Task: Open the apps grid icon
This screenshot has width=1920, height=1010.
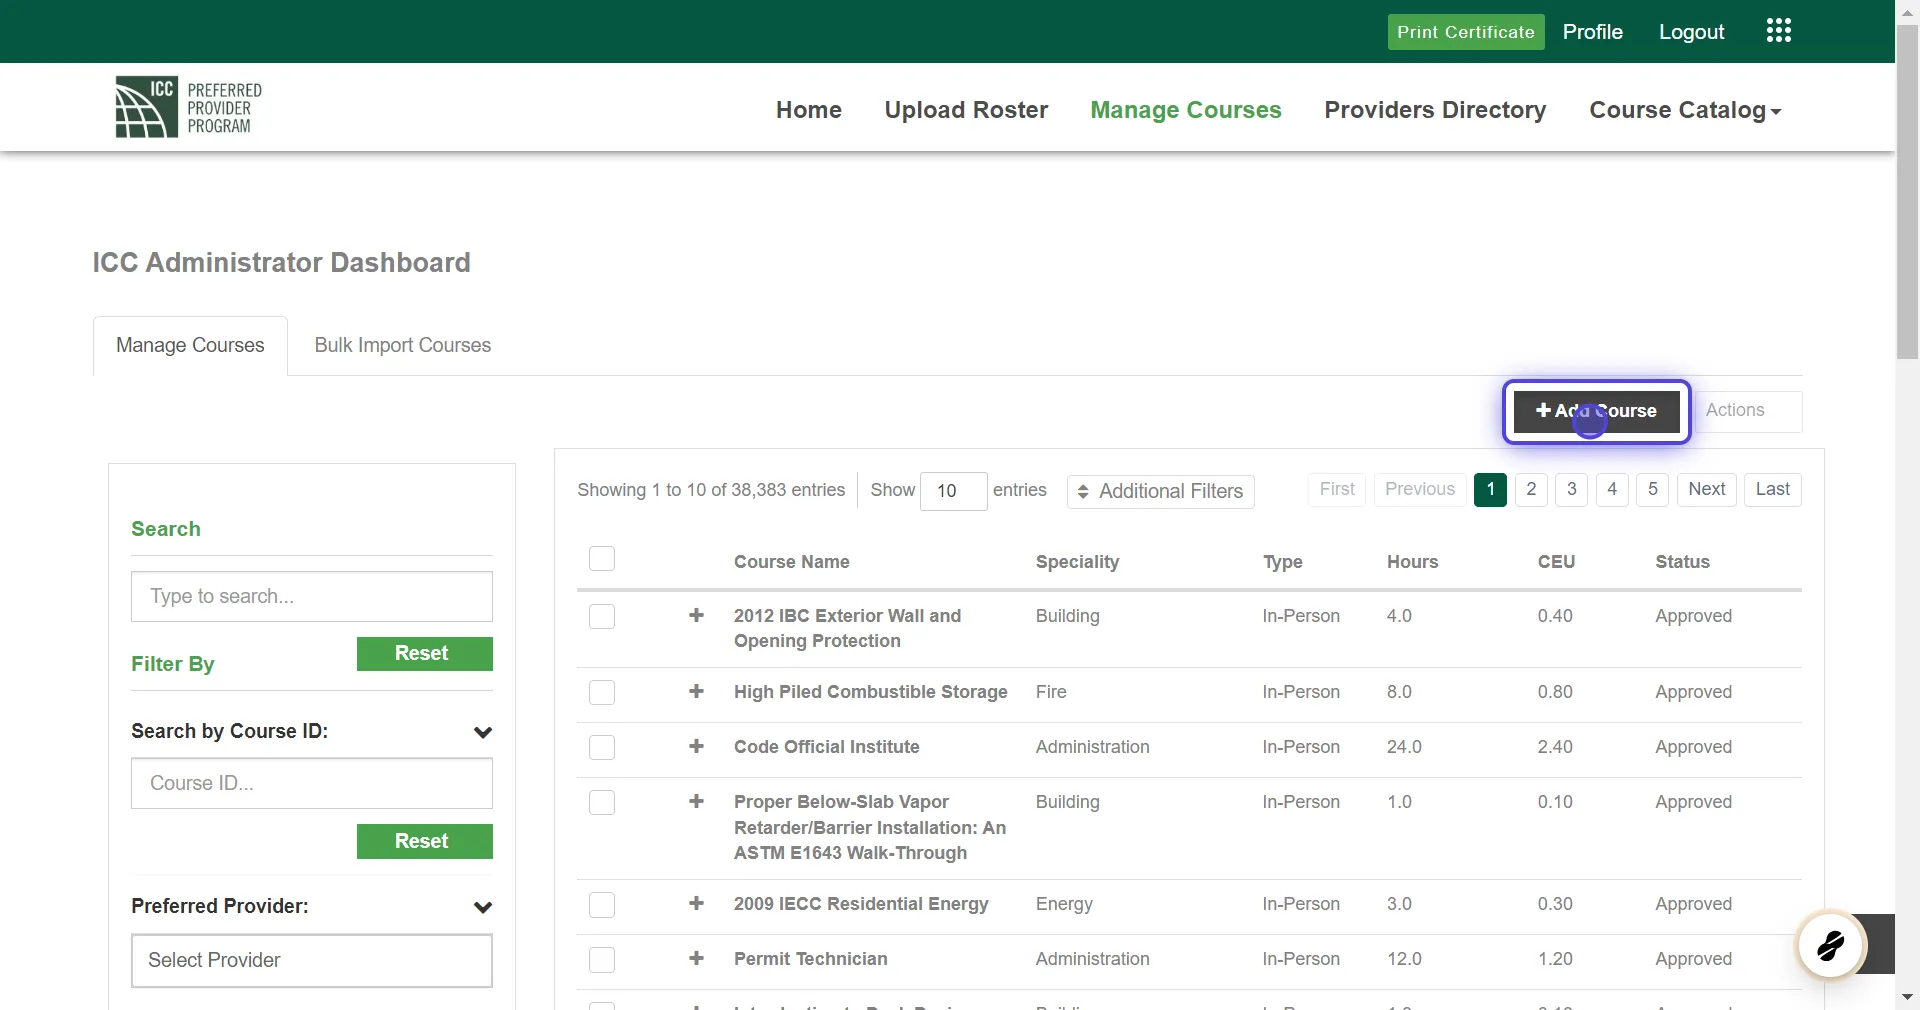Action: coord(1778,31)
